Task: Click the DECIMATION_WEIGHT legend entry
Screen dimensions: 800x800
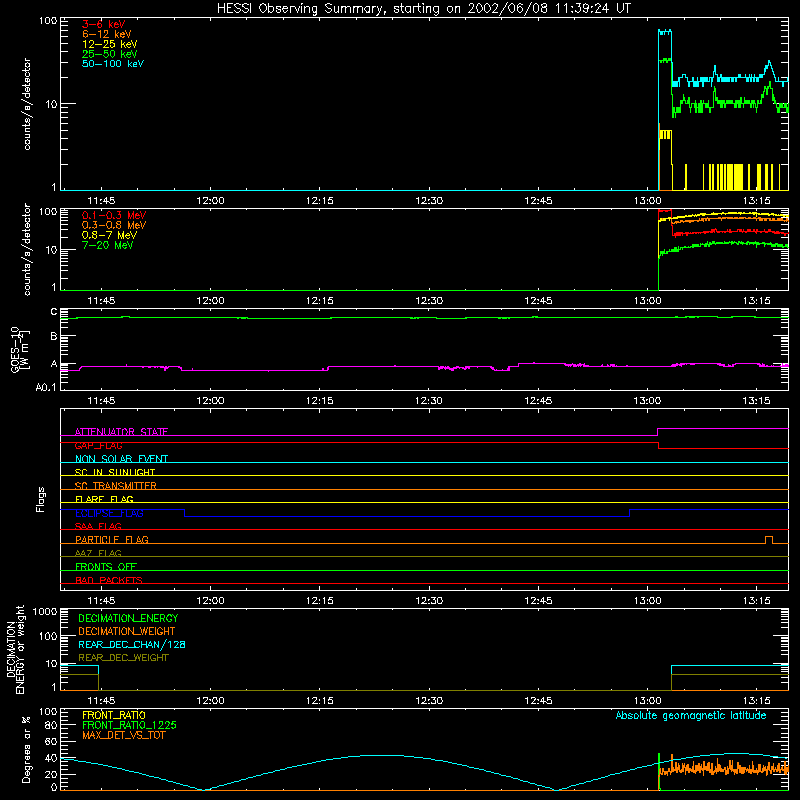Action: coord(127,631)
